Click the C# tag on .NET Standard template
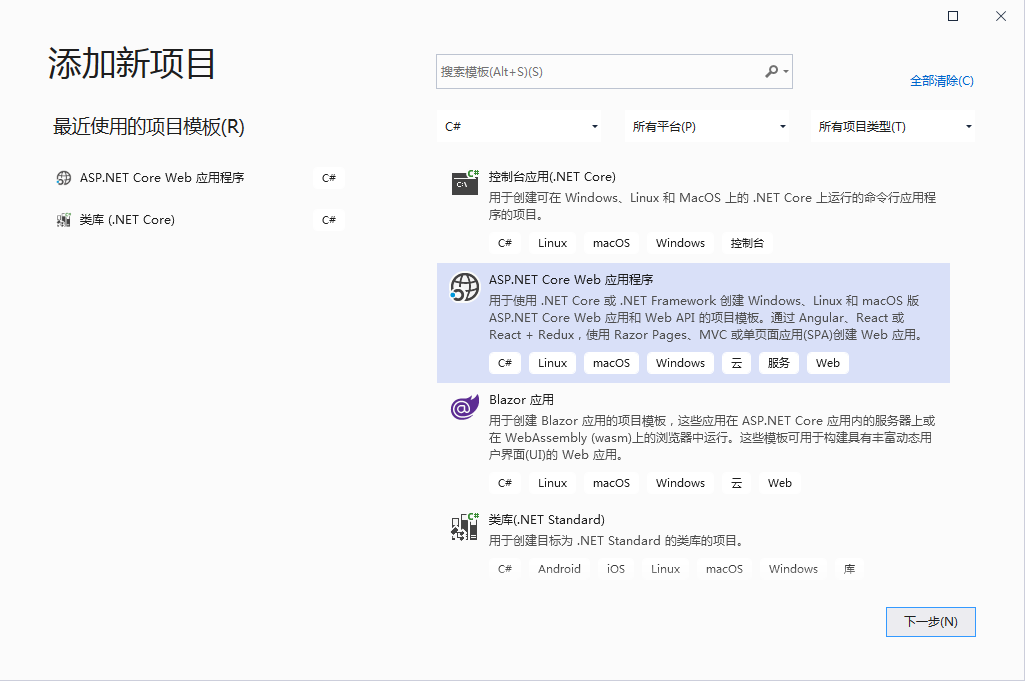1025x681 pixels. coord(505,569)
